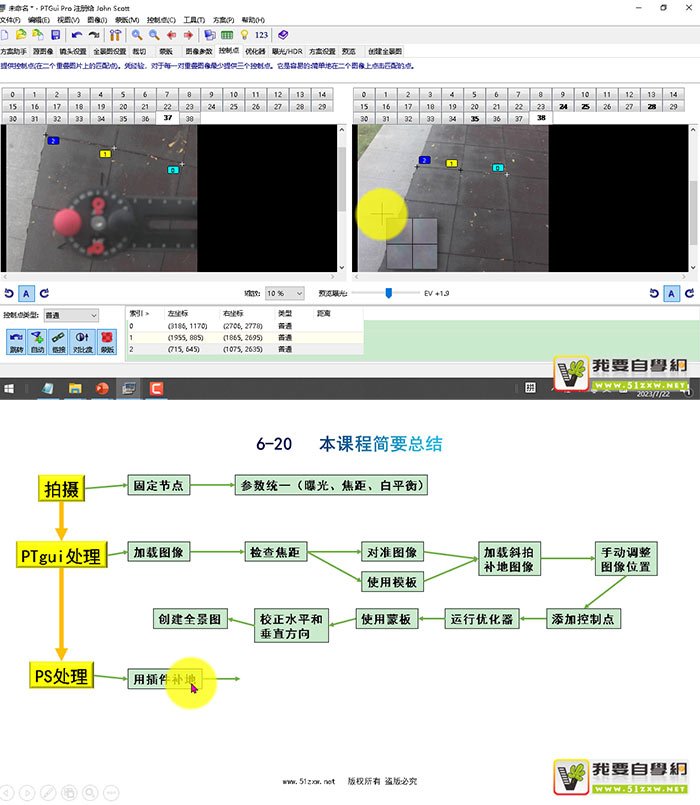700x805 pixels.
Task: Toggle the 跳转 jump button
Action: [16, 341]
